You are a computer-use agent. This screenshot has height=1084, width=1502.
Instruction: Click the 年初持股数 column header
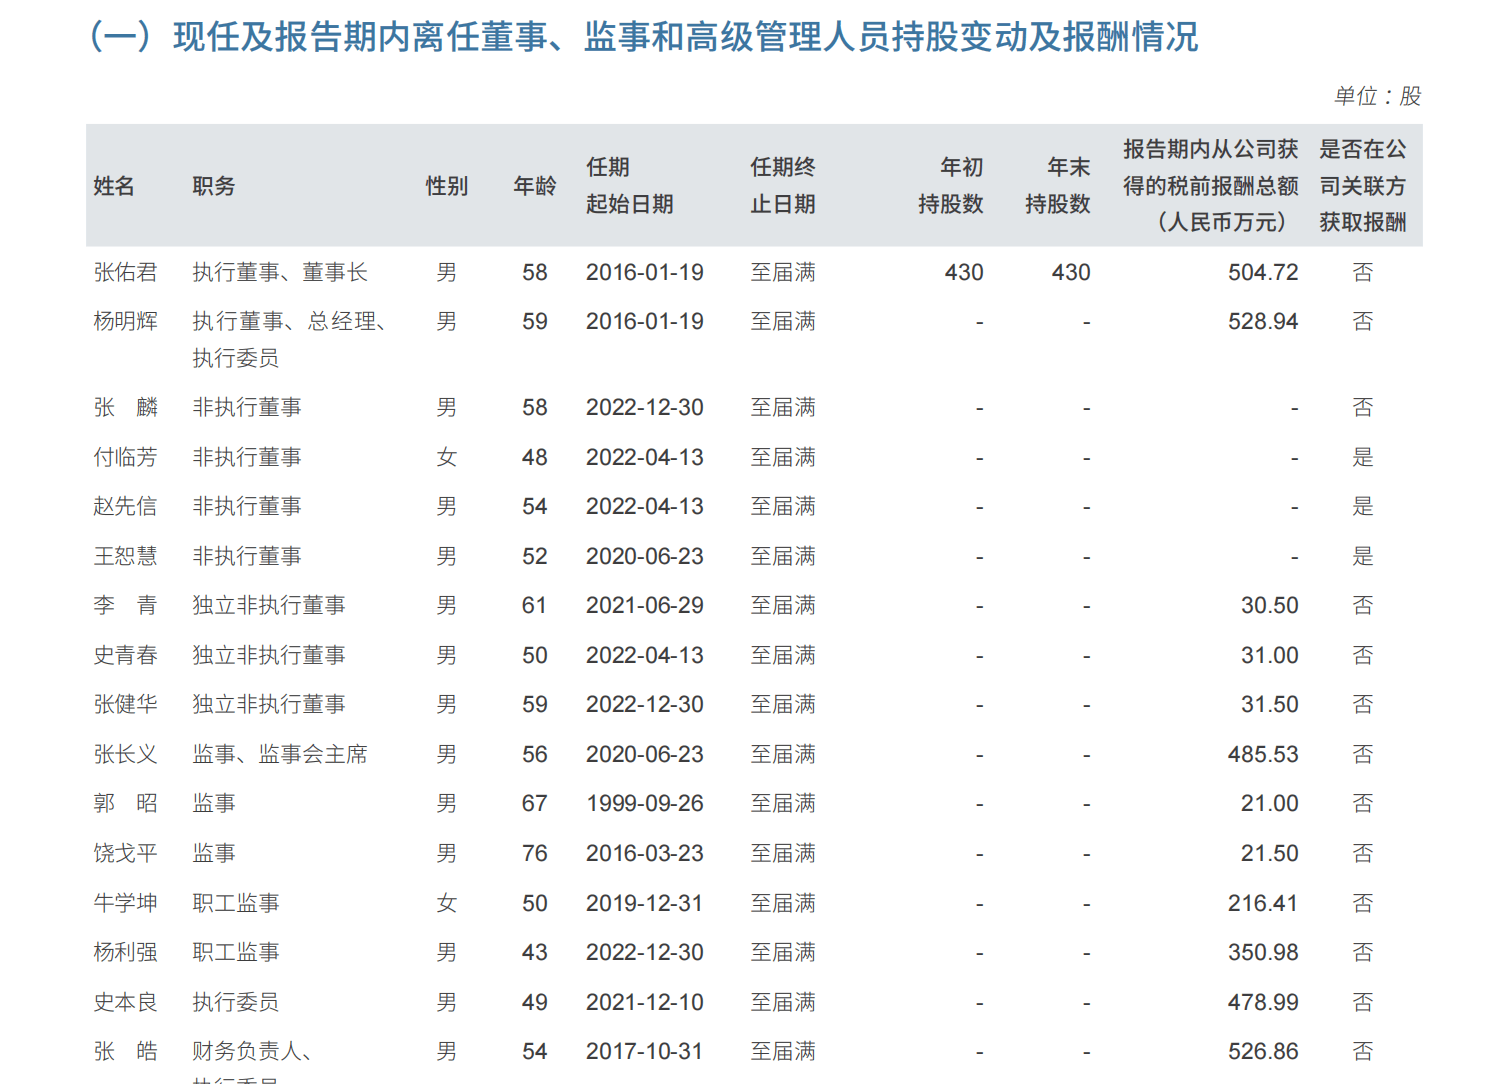(951, 186)
